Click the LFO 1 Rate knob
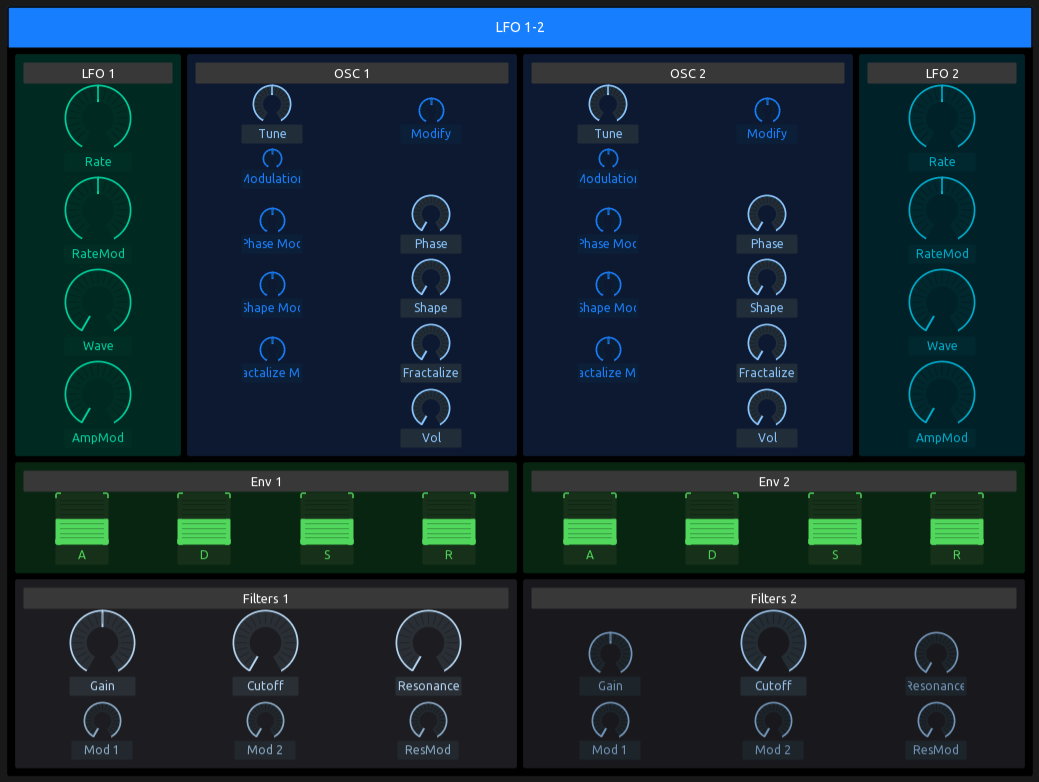Image resolution: width=1039 pixels, height=782 pixels. click(98, 119)
